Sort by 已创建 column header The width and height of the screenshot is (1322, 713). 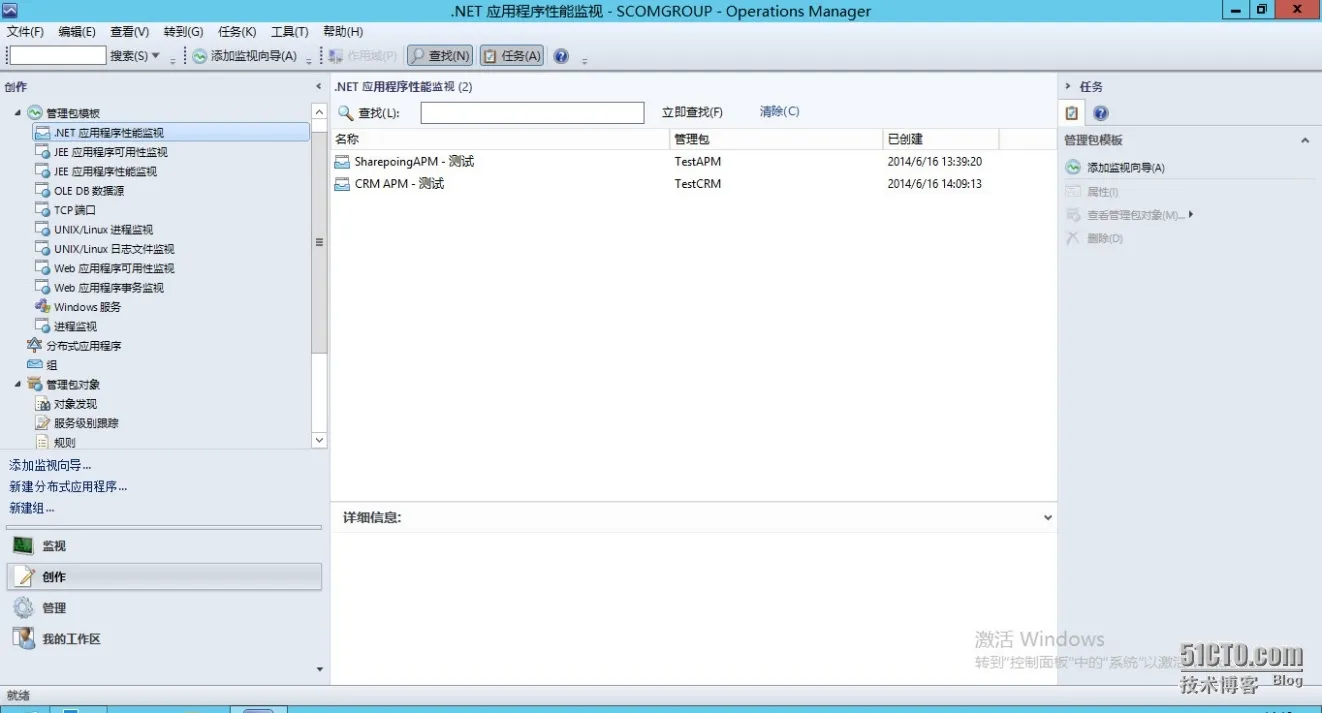tap(941, 139)
